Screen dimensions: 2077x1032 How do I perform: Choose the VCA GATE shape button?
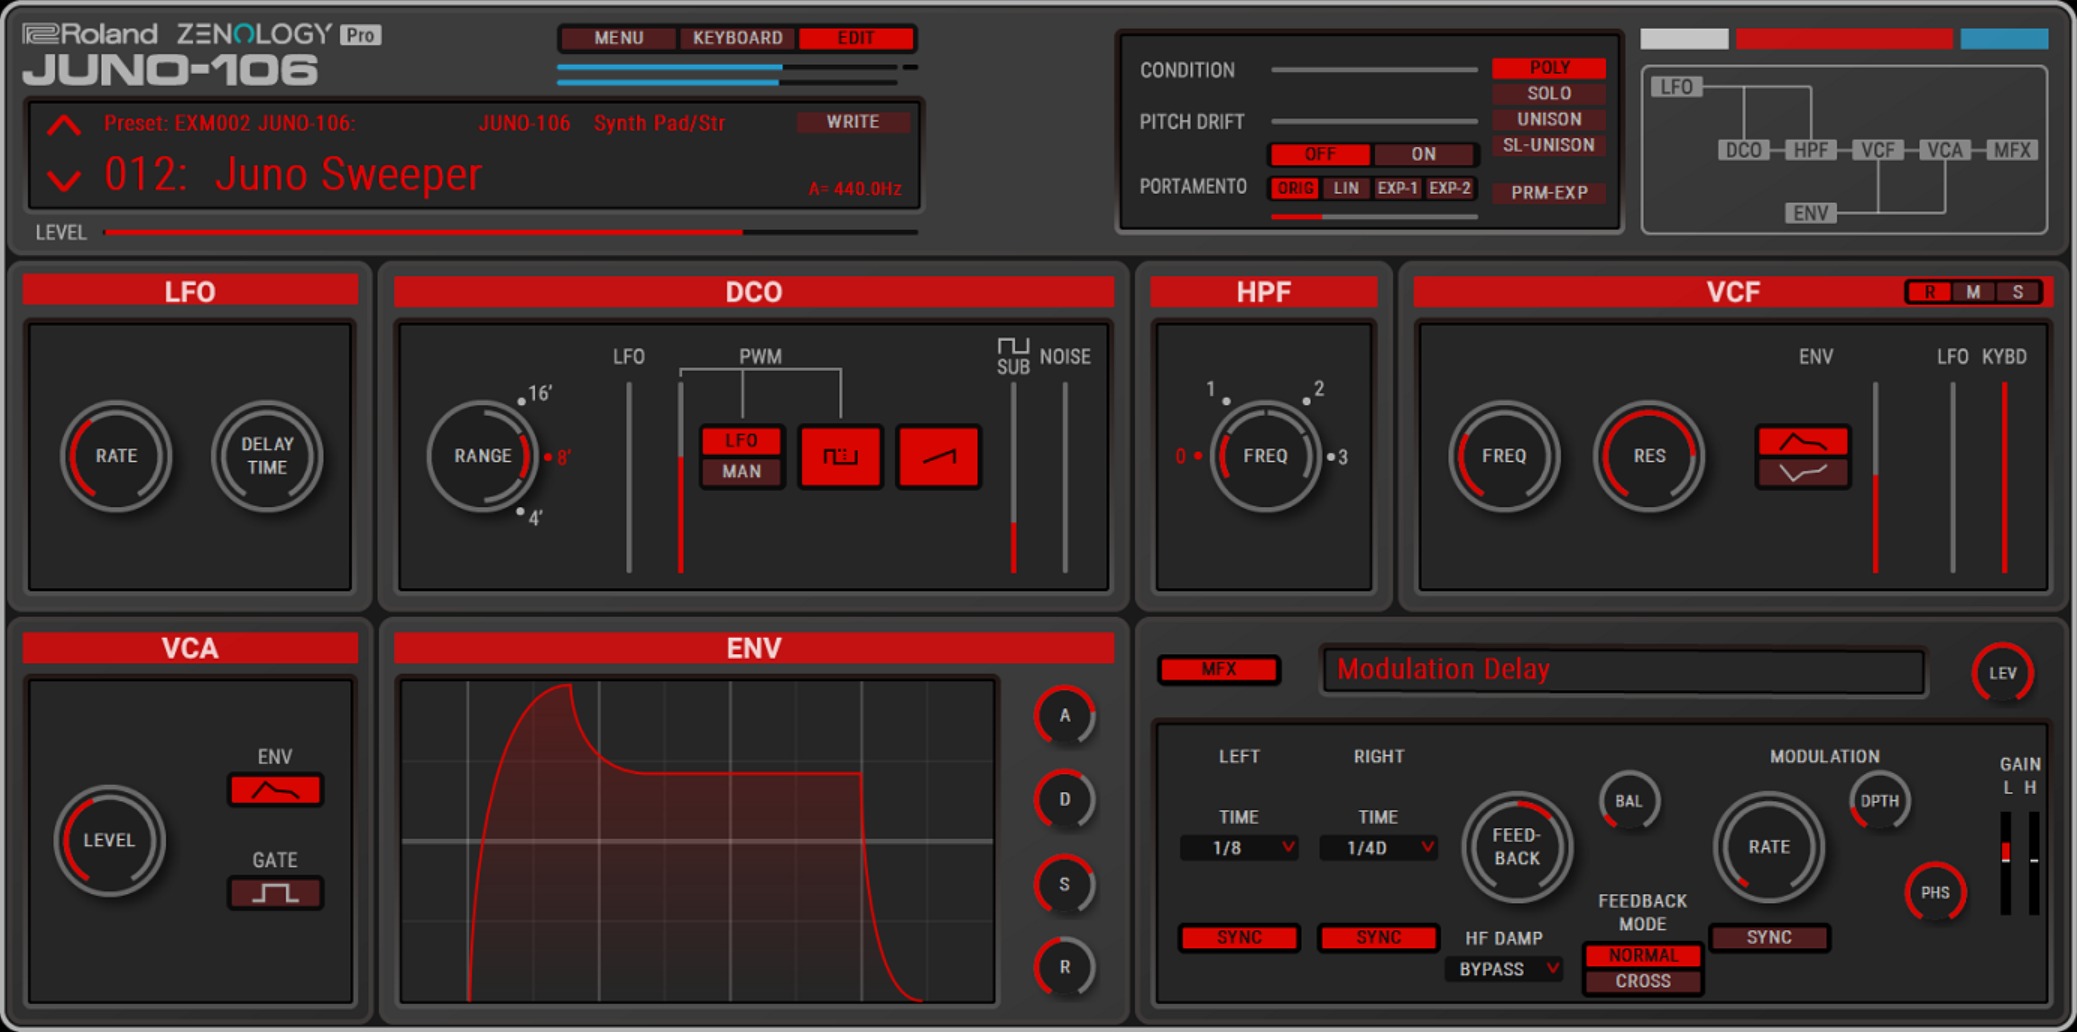pyautogui.click(x=275, y=893)
